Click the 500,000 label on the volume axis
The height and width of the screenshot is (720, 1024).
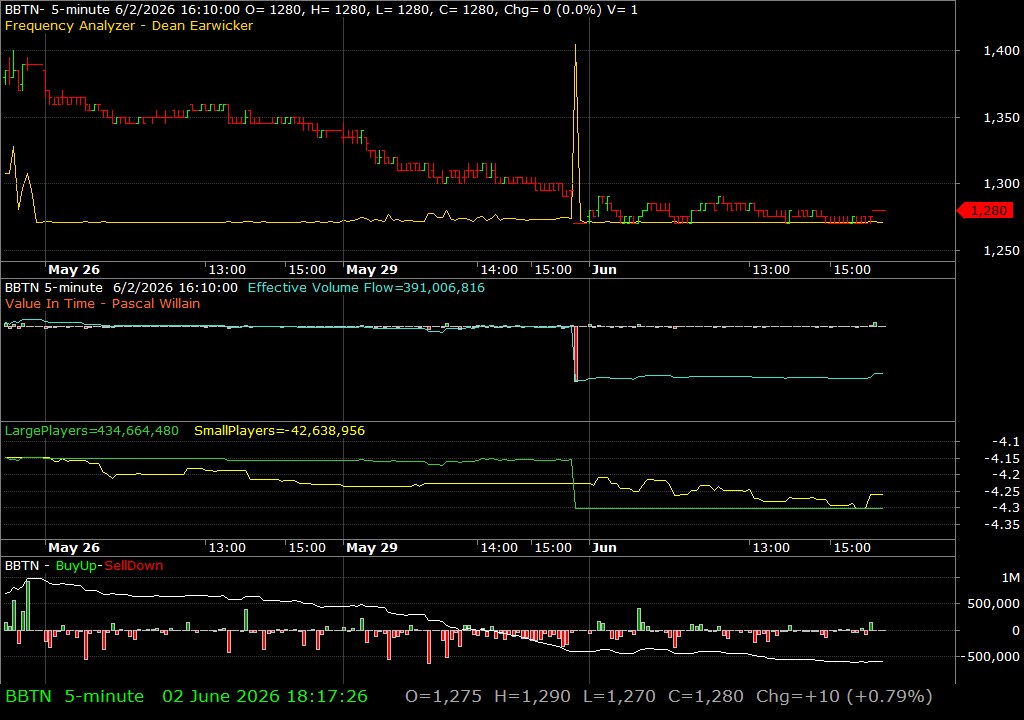[x=993, y=604]
